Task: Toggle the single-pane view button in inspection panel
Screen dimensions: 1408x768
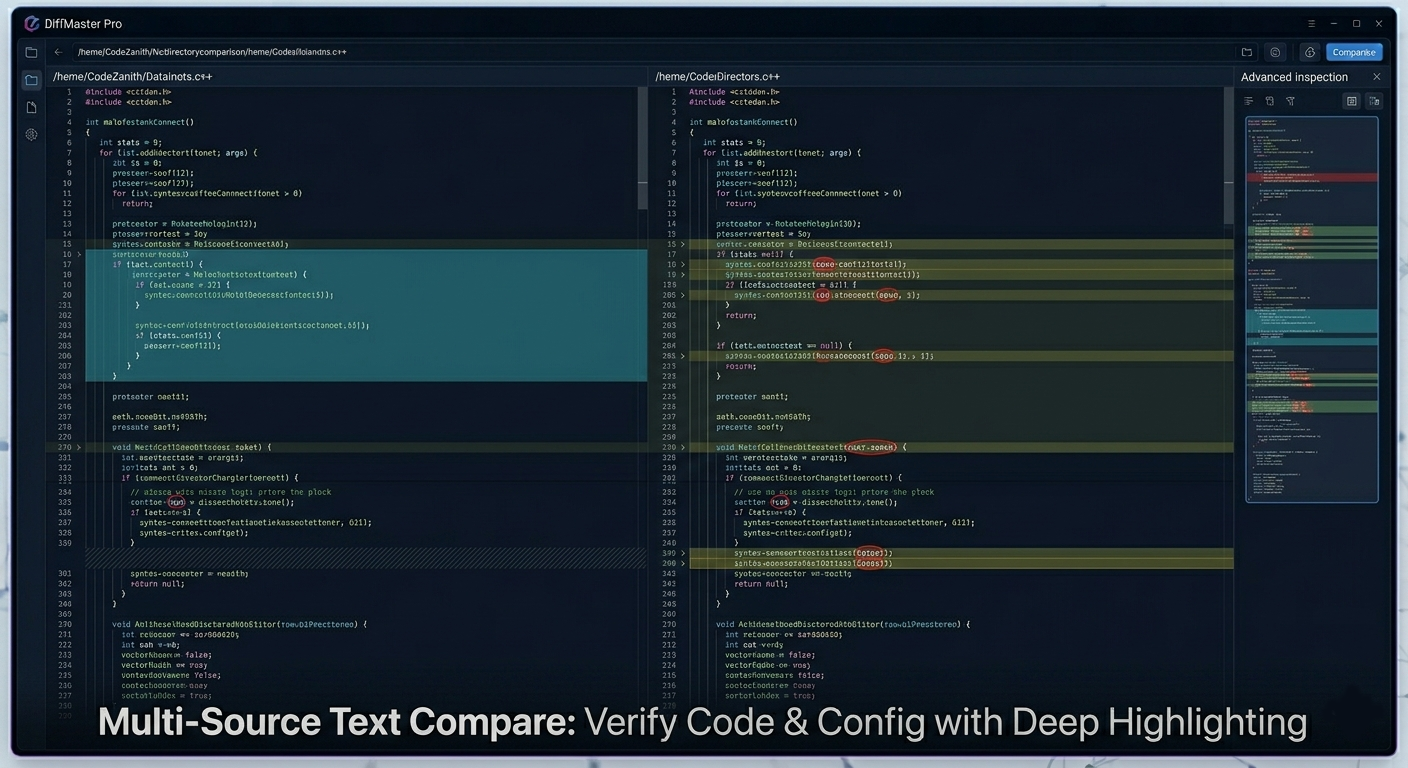Action: [1352, 101]
